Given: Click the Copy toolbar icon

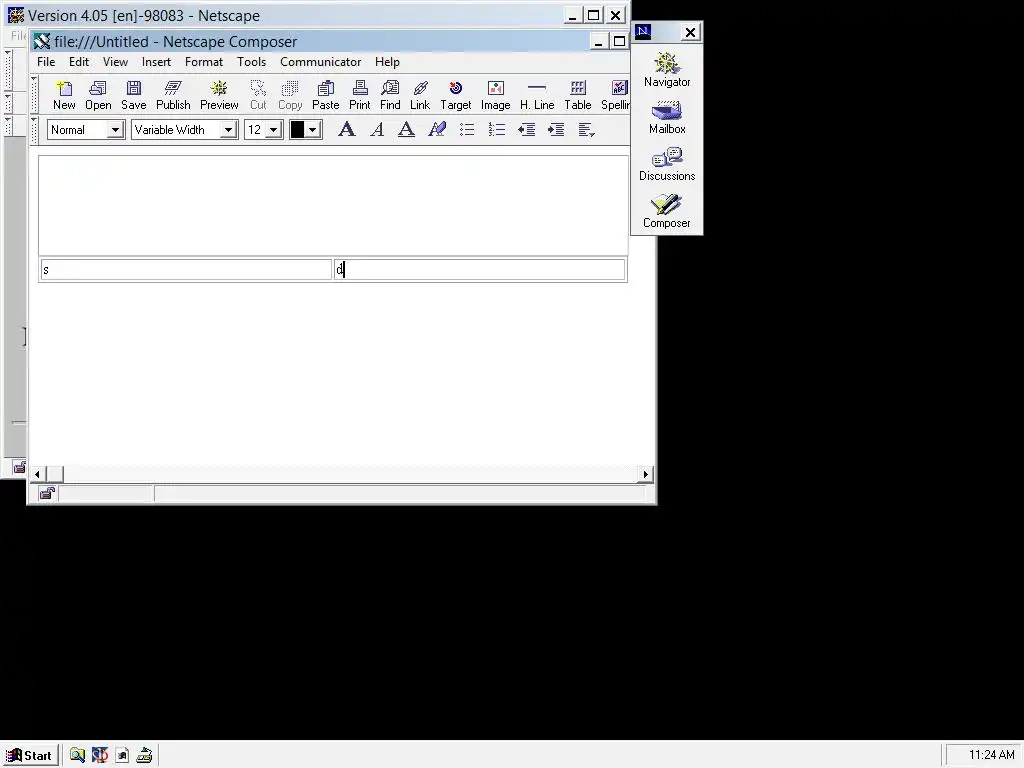Looking at the screenshot, I should (290, 95).
